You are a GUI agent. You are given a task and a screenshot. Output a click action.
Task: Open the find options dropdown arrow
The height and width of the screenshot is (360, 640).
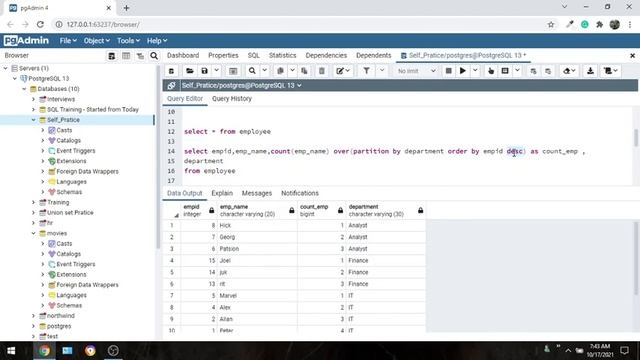(x=264, y=71)
